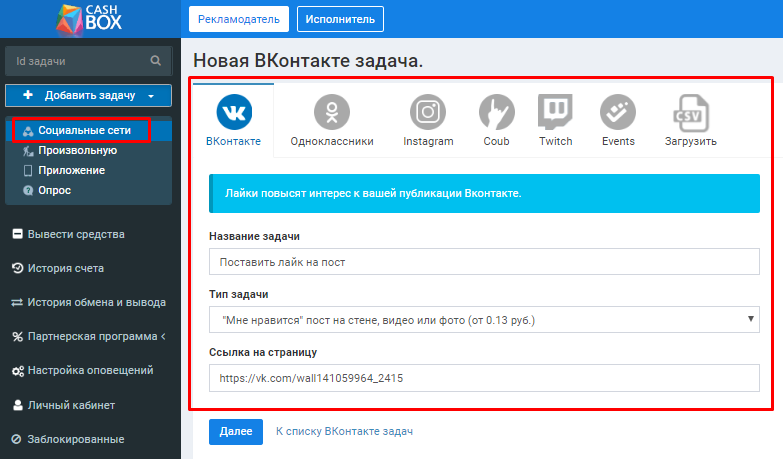Open История счета in sidebar

(65, 268)
